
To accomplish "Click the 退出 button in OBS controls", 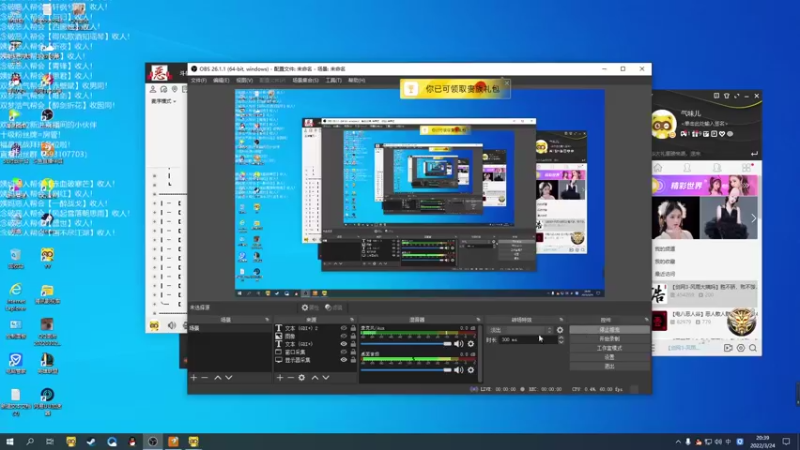I will [x=610, y=366].
